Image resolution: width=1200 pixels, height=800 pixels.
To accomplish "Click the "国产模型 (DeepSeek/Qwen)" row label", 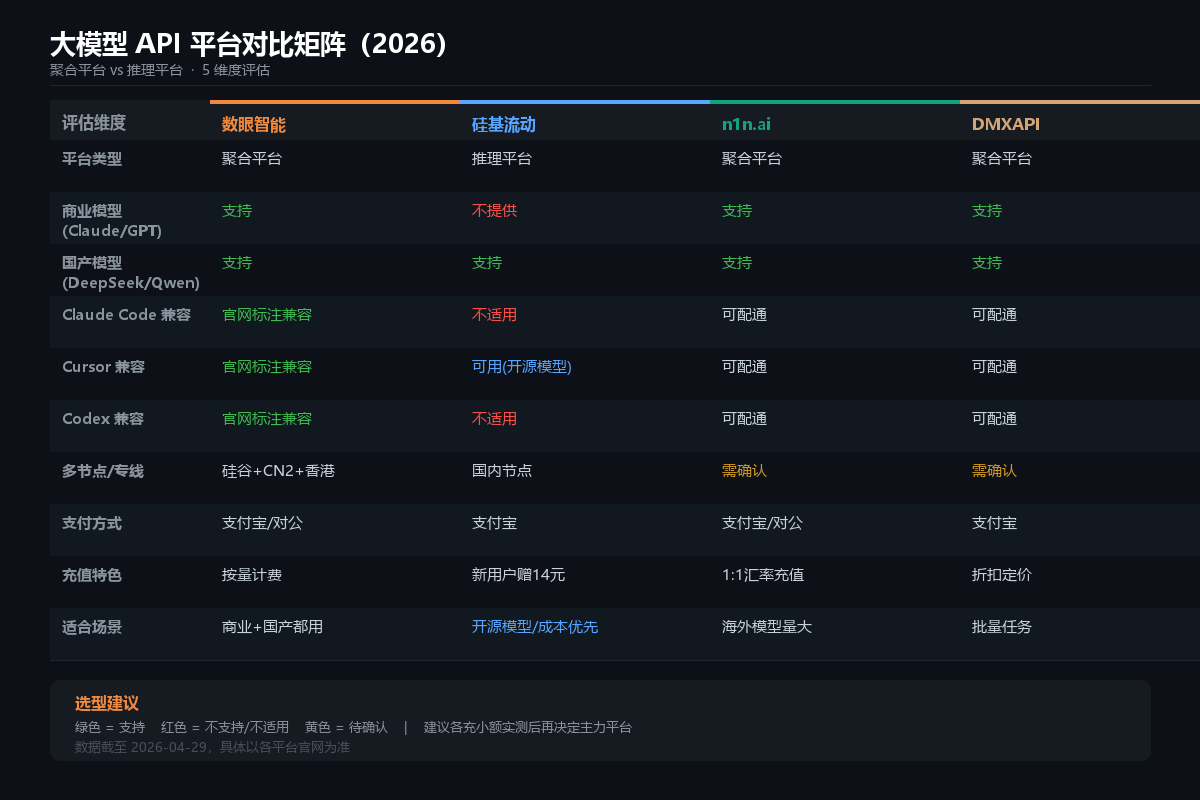I will point(131,273).
